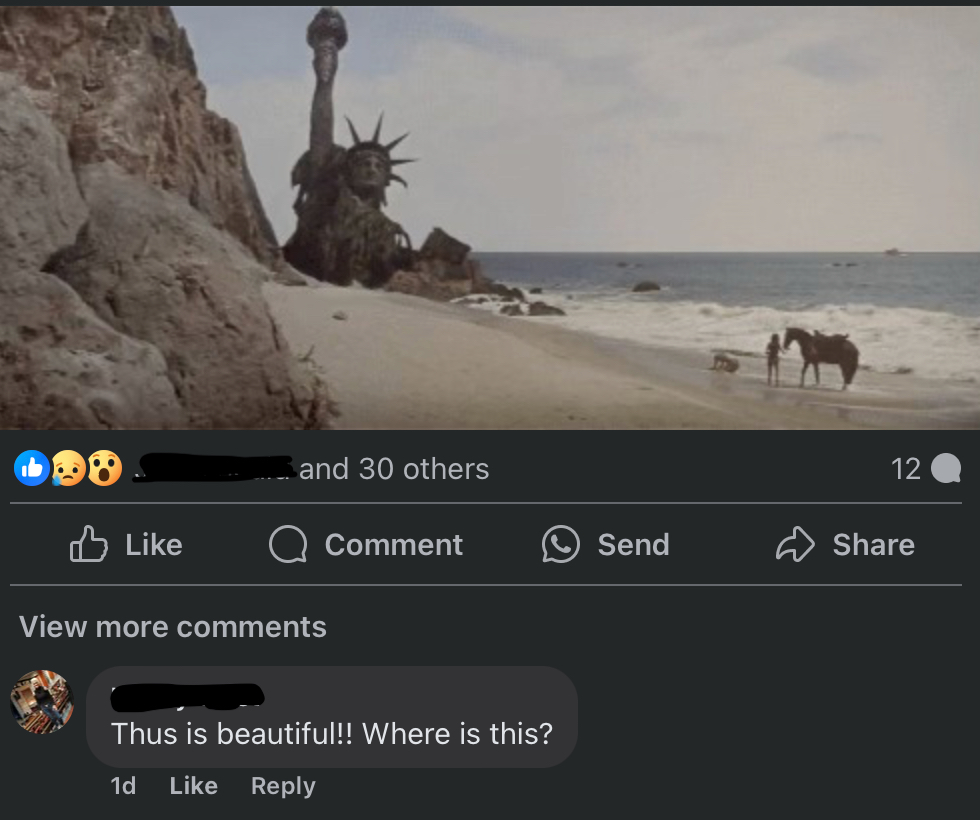This screenshot has width=980, height=820.
Task: Click the blue thumbs-up reaction emoji
Action: [32, 468]
